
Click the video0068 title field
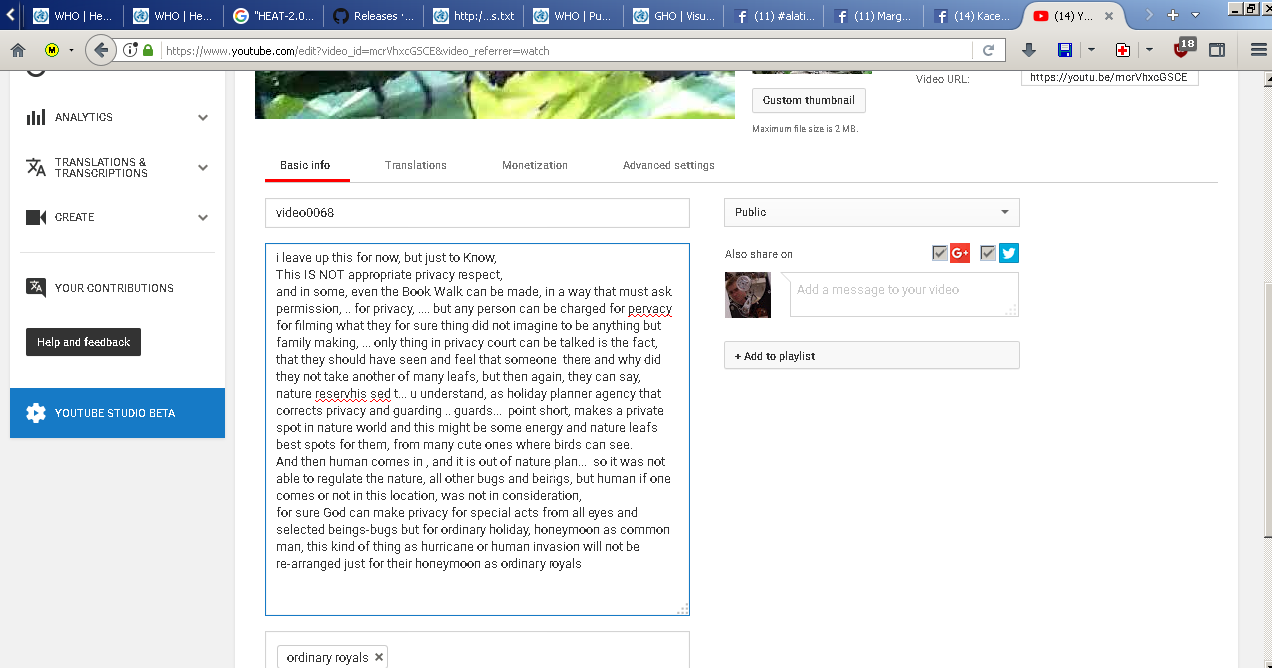pyautogui.click(x=477, y=213)
